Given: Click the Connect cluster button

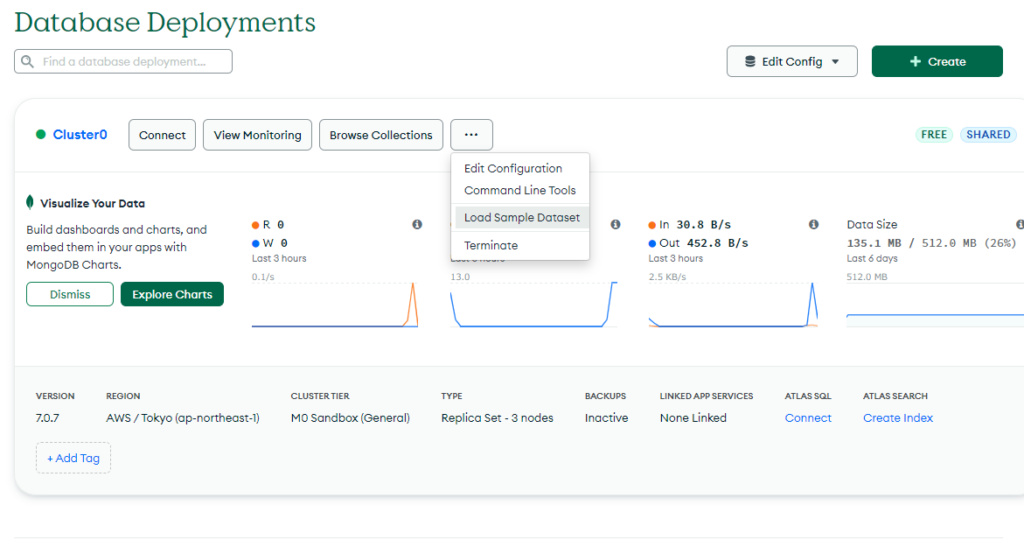Looking at the screenshot, I should click(x=162, y=135).
